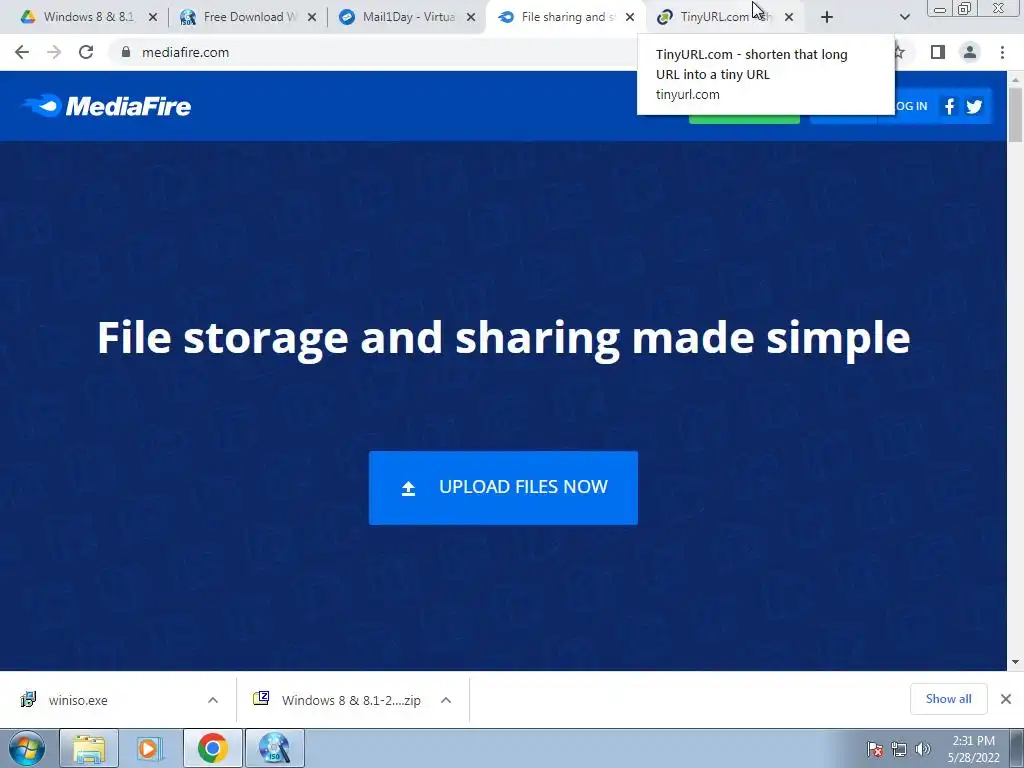
Task: Click the MediaFire logo
Action: click(x=106, y=106)
